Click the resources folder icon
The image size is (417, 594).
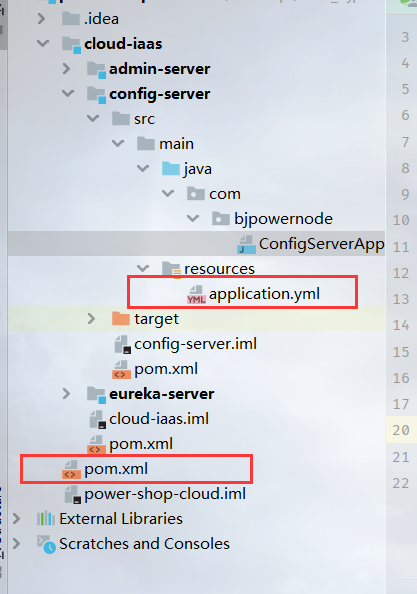tap(171, 269)
